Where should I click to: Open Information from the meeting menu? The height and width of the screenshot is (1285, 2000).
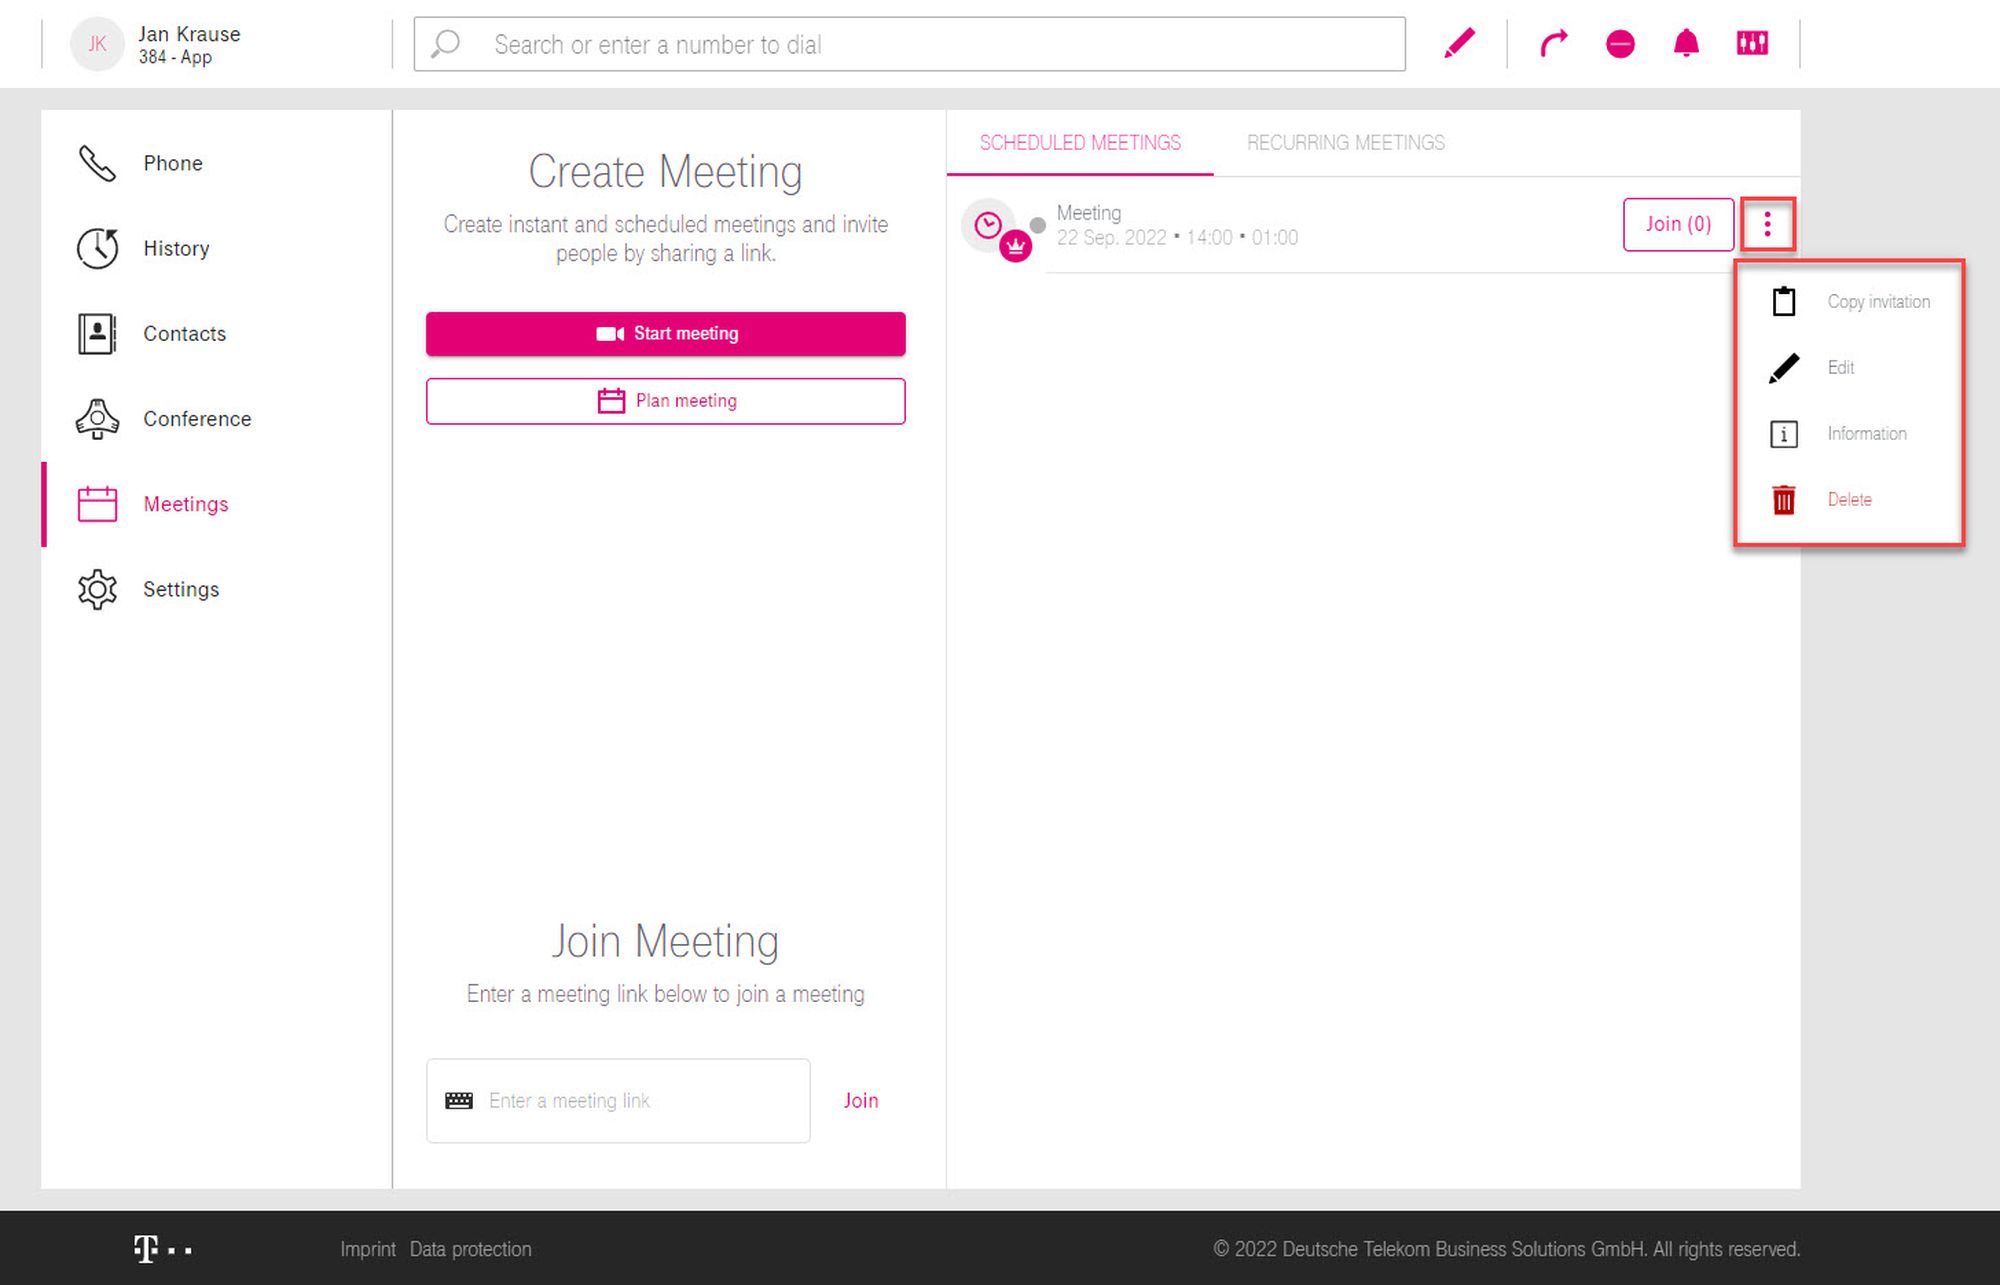pos(1866,433)
